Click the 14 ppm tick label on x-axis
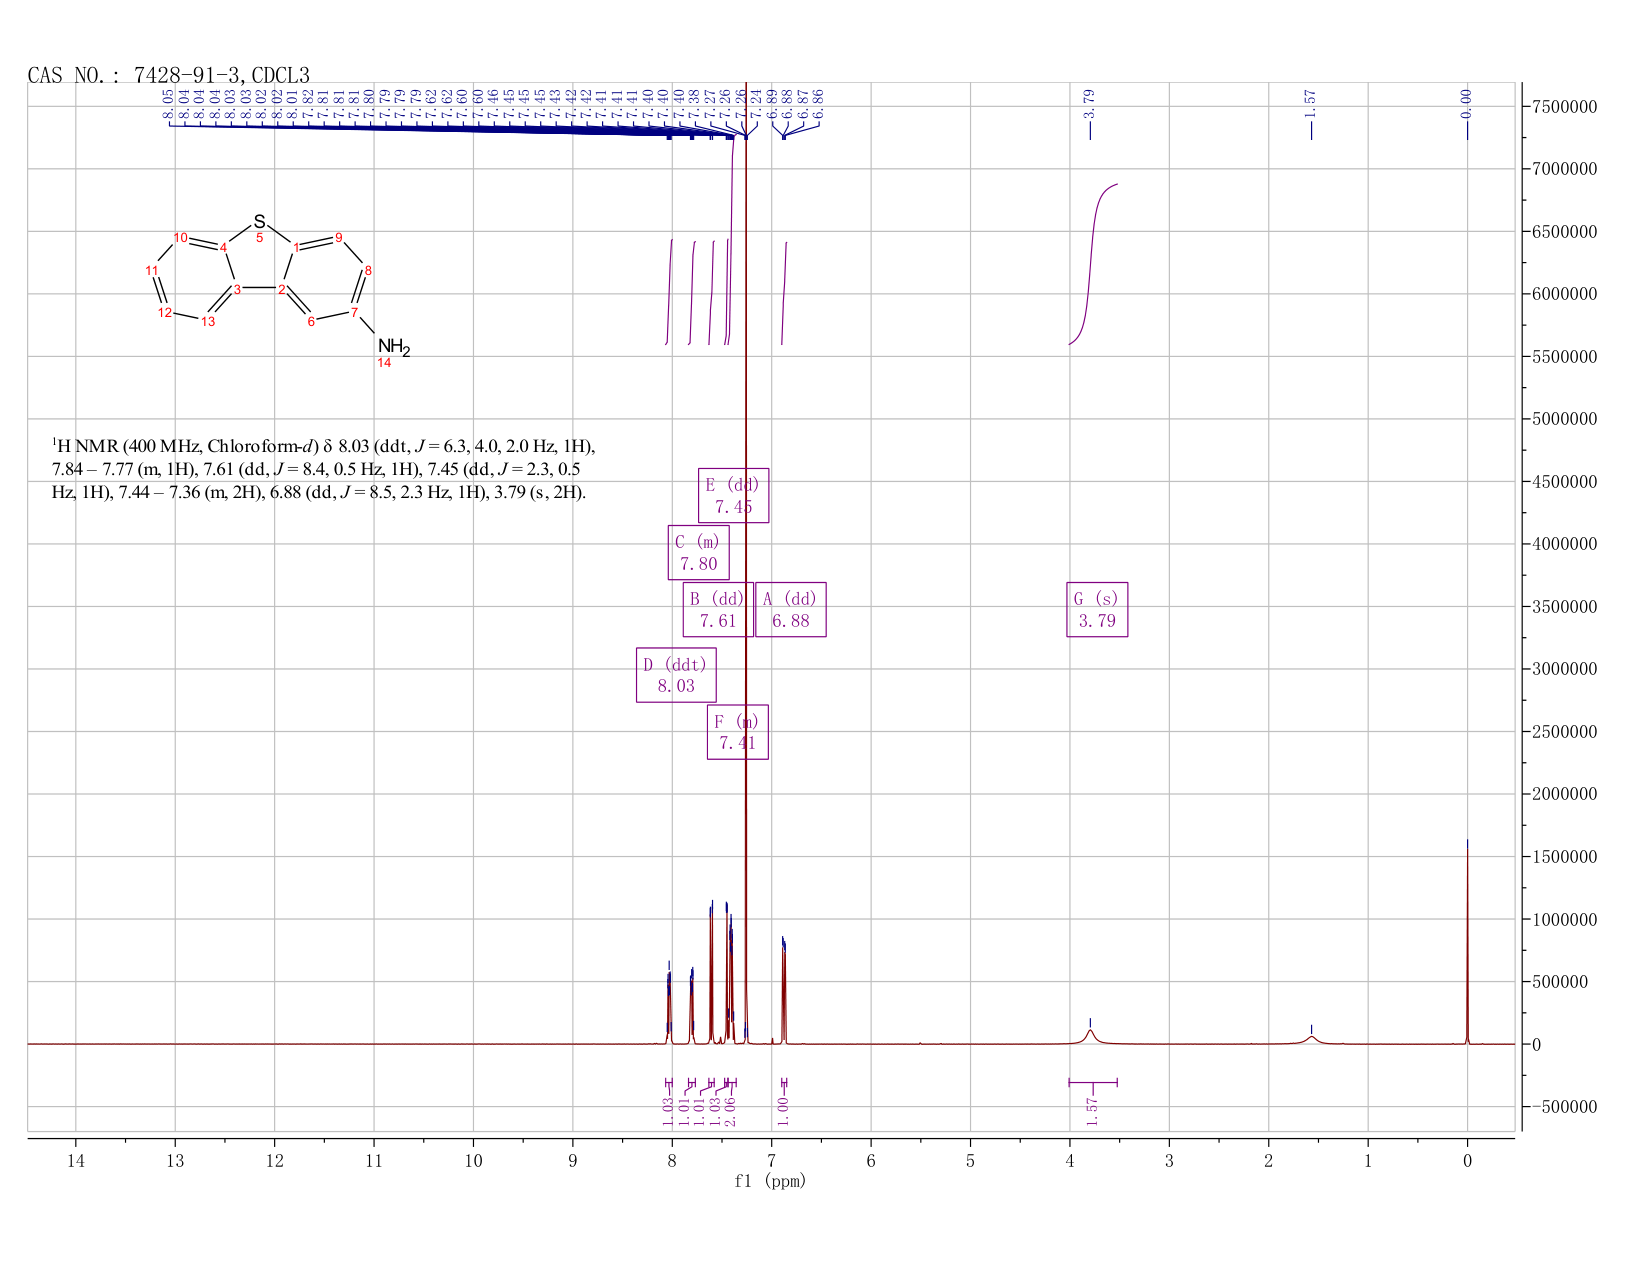Viewport: 1650px width, 1275px height. tap(76, 1160)
